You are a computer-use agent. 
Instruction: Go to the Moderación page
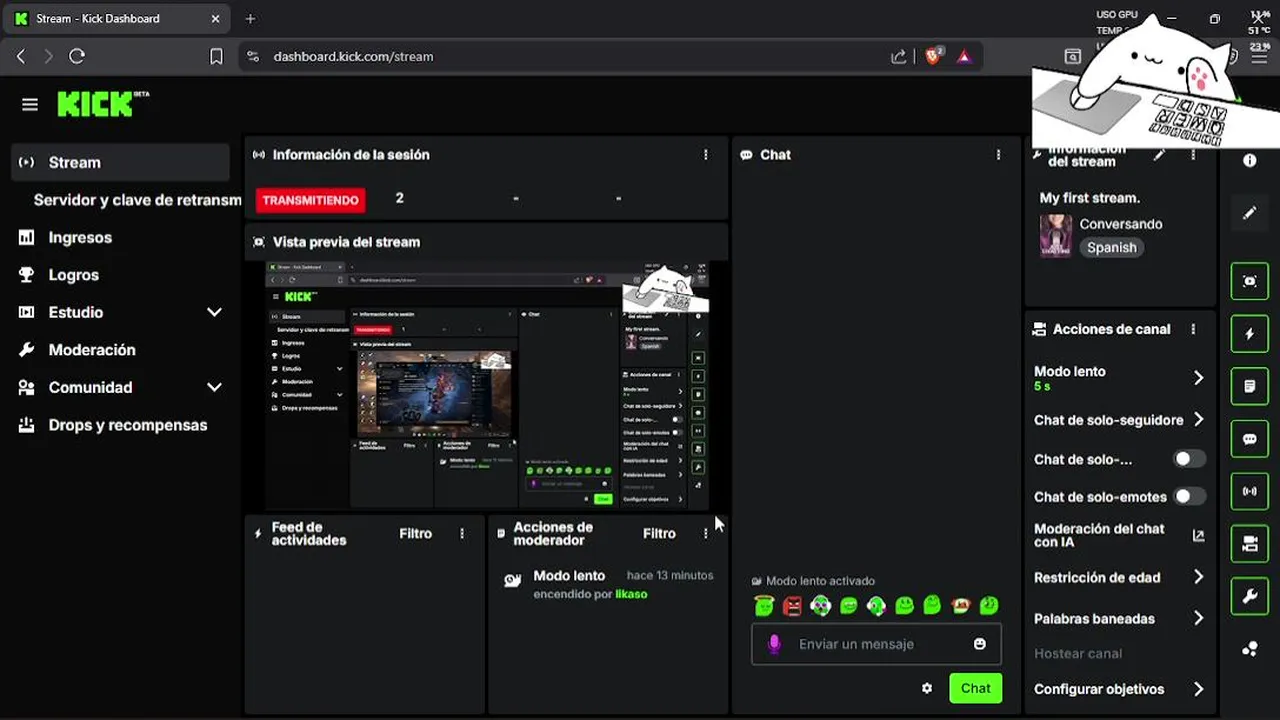(91, 350)
